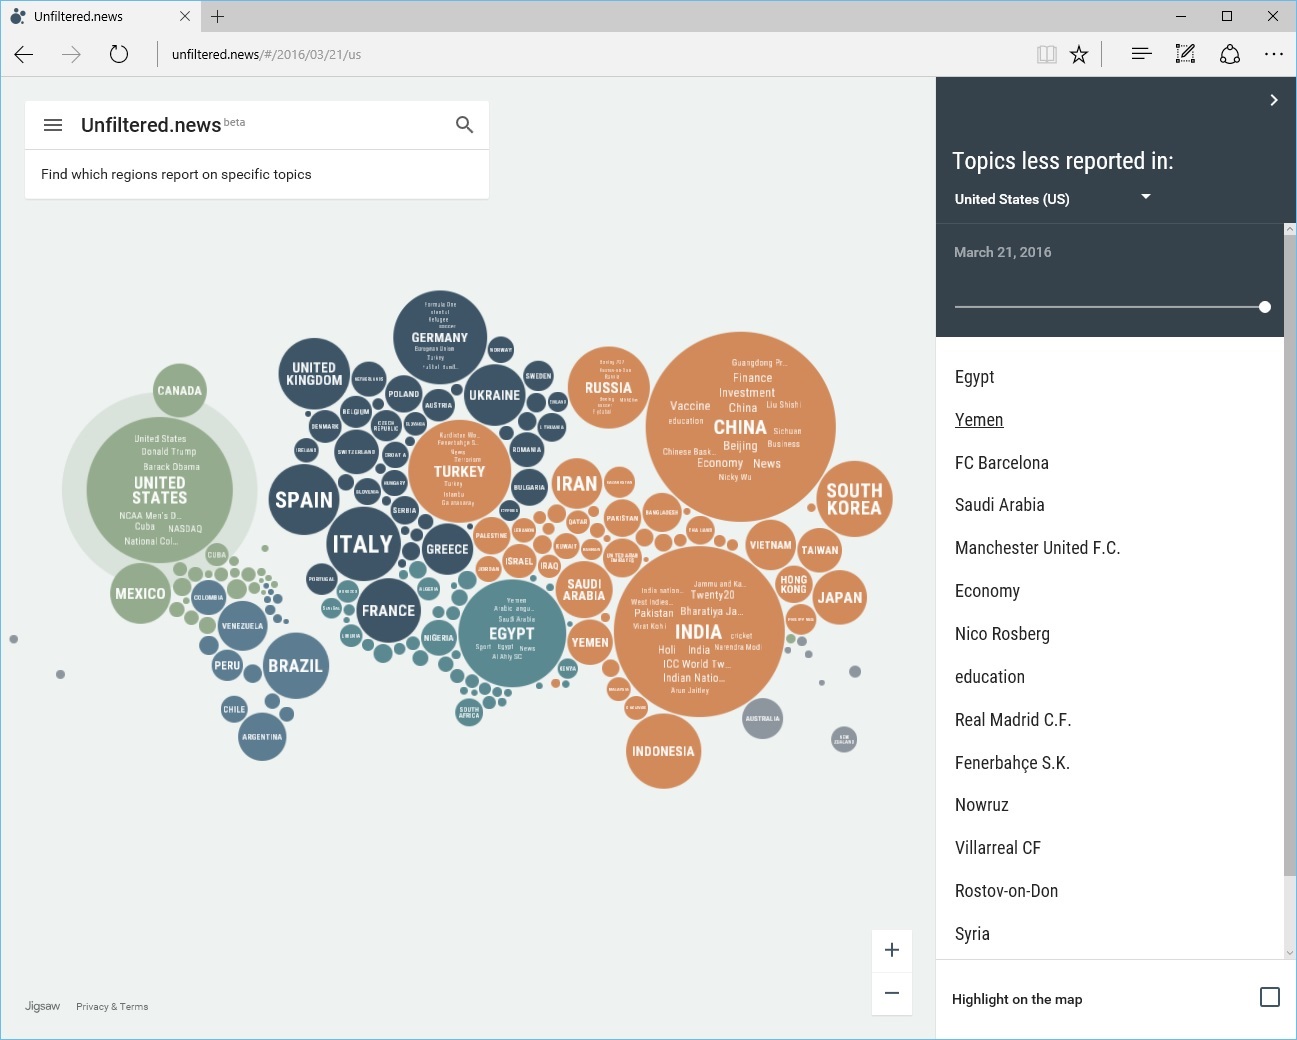Image resolution: width=1297 pixels, height=1040 pixels.
Task: Click the Egypt bubble on map
Action: 512,633
